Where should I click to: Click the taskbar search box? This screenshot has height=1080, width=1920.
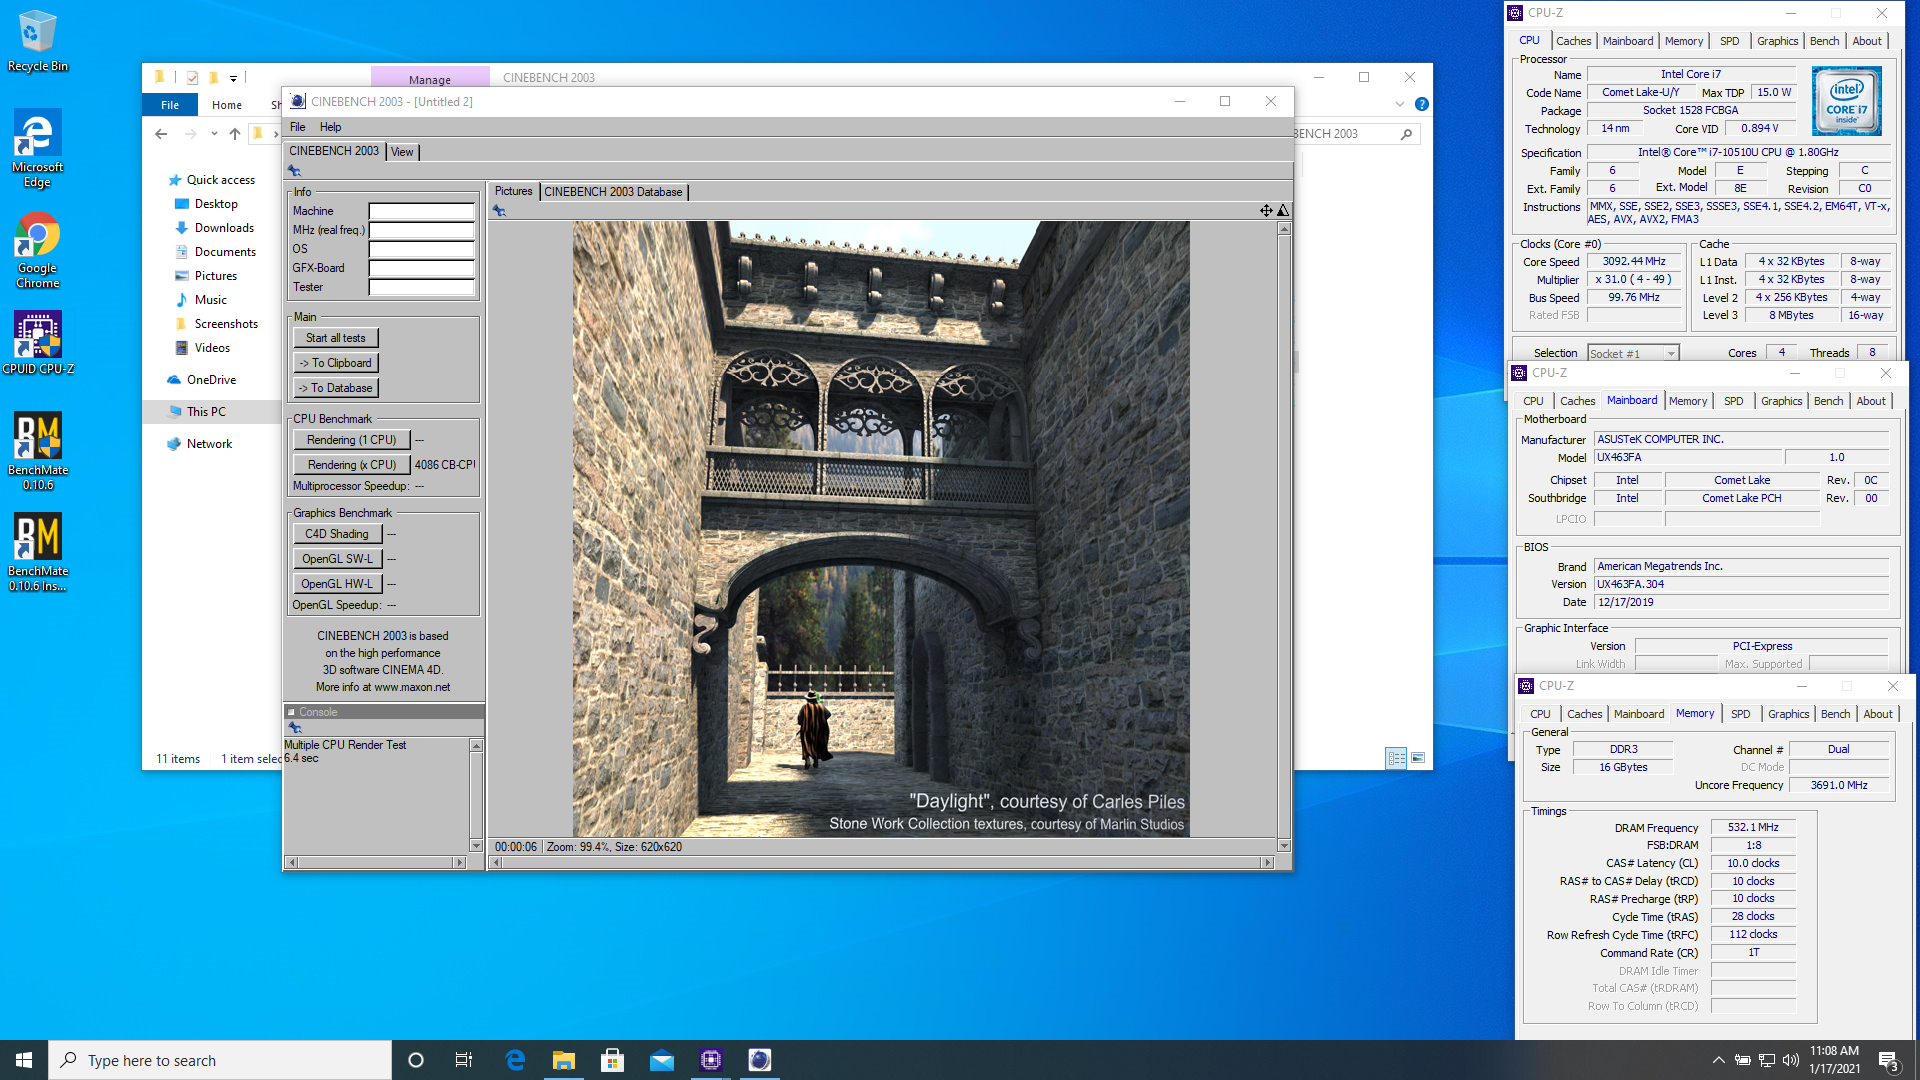(220, 1060)
